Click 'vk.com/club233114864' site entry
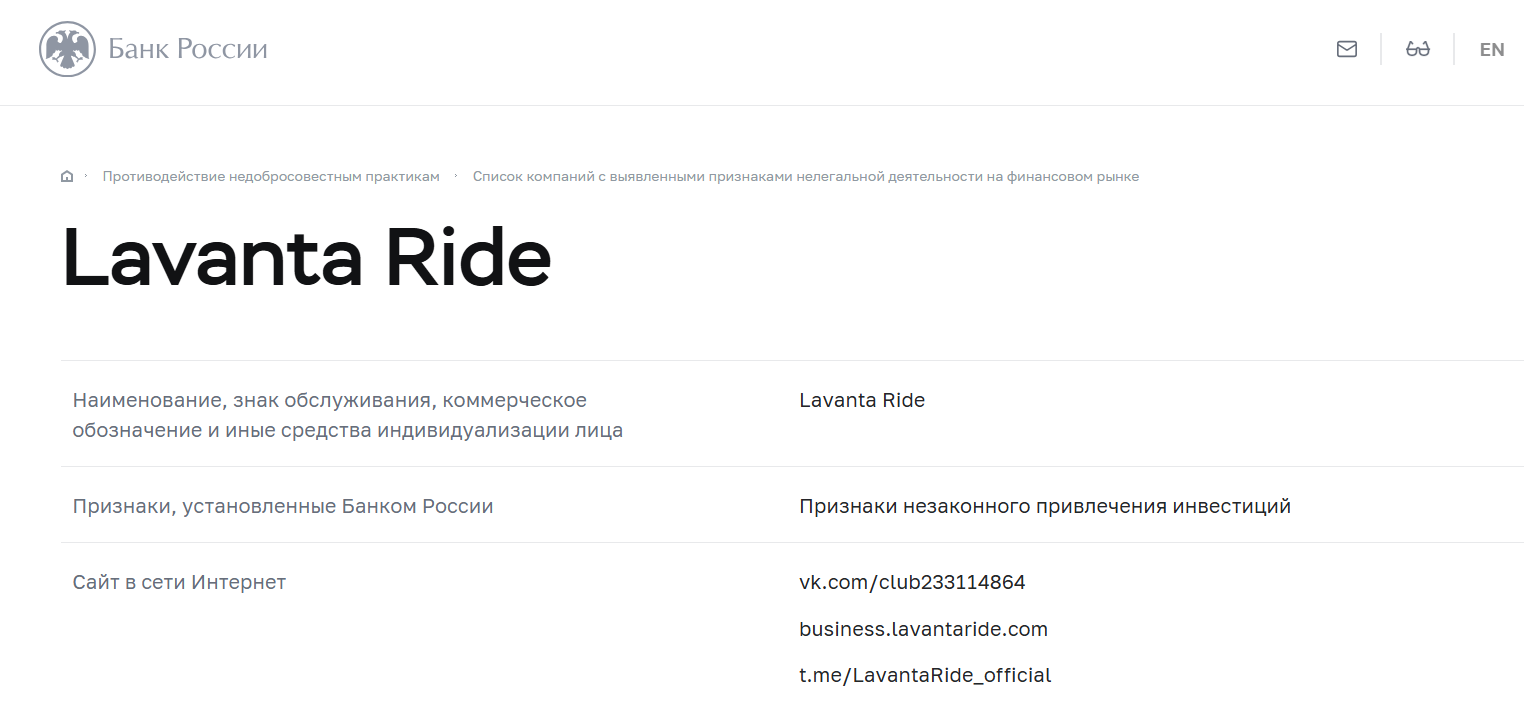This screenshot has height=720, width=1524. [912, 582]
